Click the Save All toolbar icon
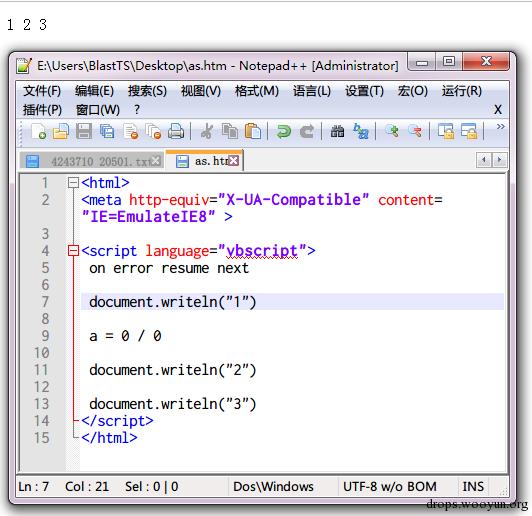The image size is (532, 516). point(107,131)
